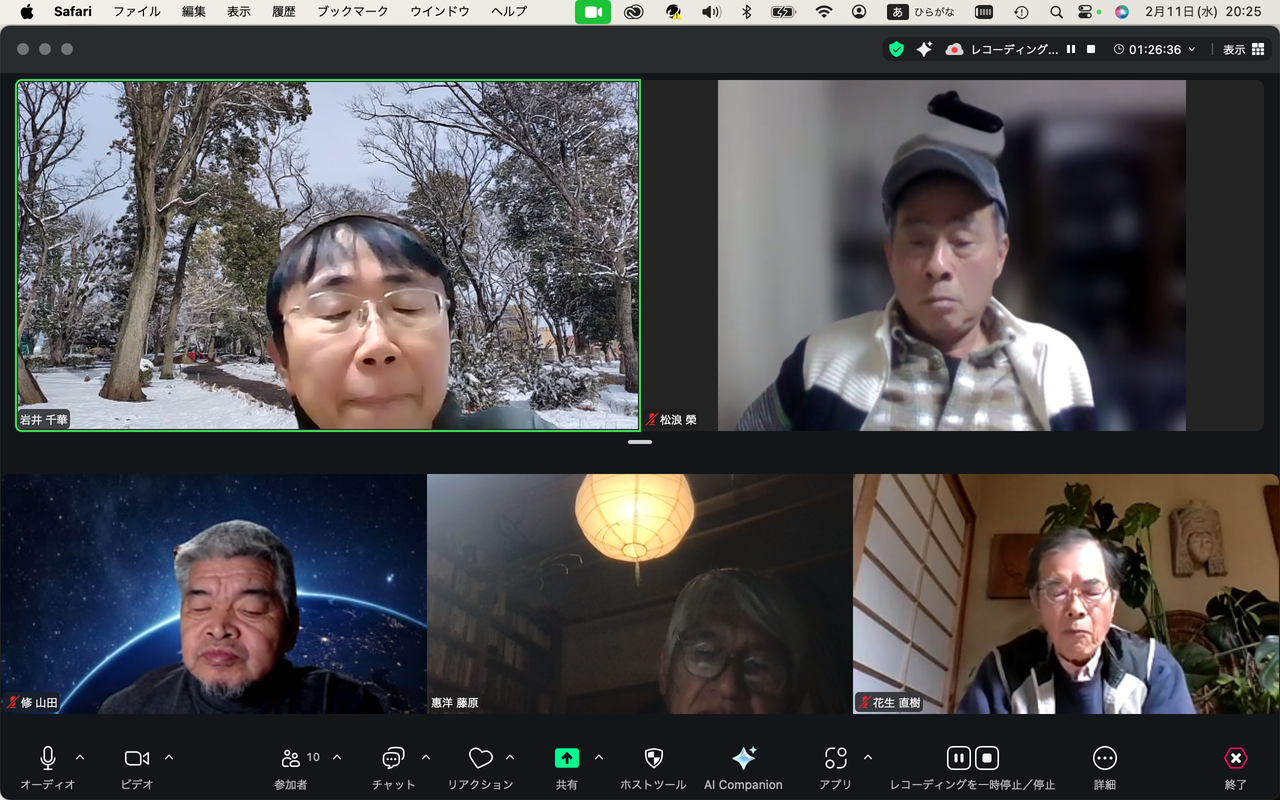Open the Safari app menu
The width and height of the screenshot is (1280, 800).
pyautogui.click(x=73, y=12)
